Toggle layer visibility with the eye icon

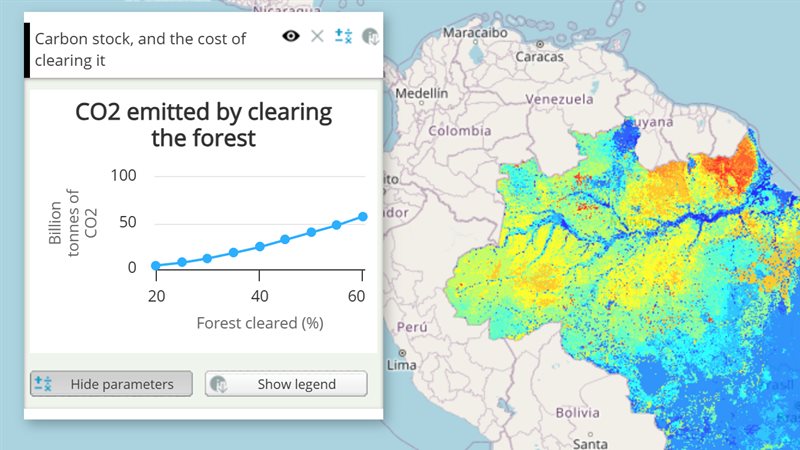[291, 36]
